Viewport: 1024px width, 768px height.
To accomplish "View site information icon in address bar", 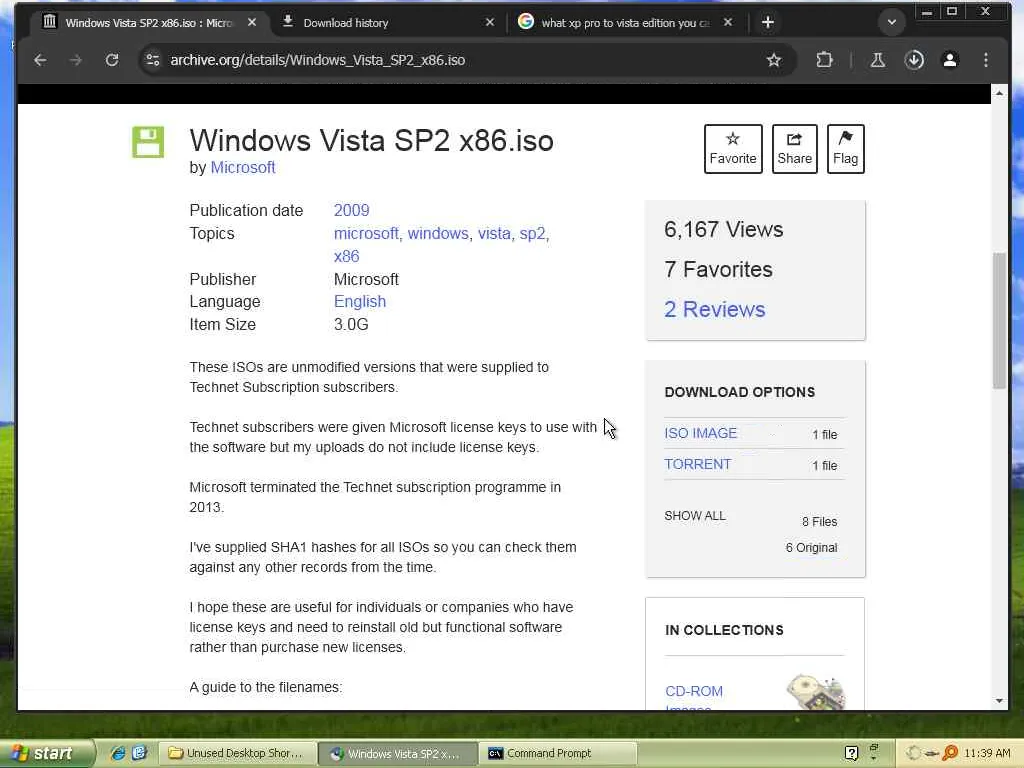I will click(x=153, y=60).
